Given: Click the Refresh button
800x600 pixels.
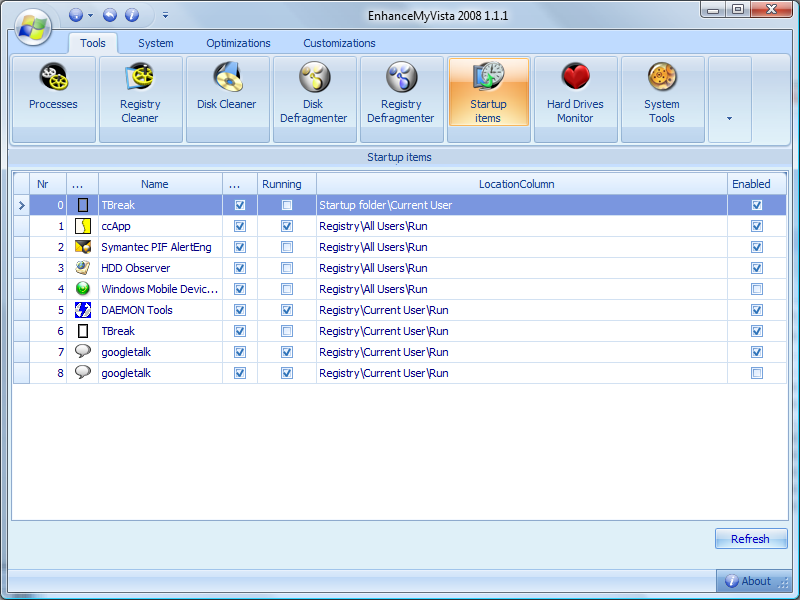Looking at the screenshot, I should (x=751, y=539).
